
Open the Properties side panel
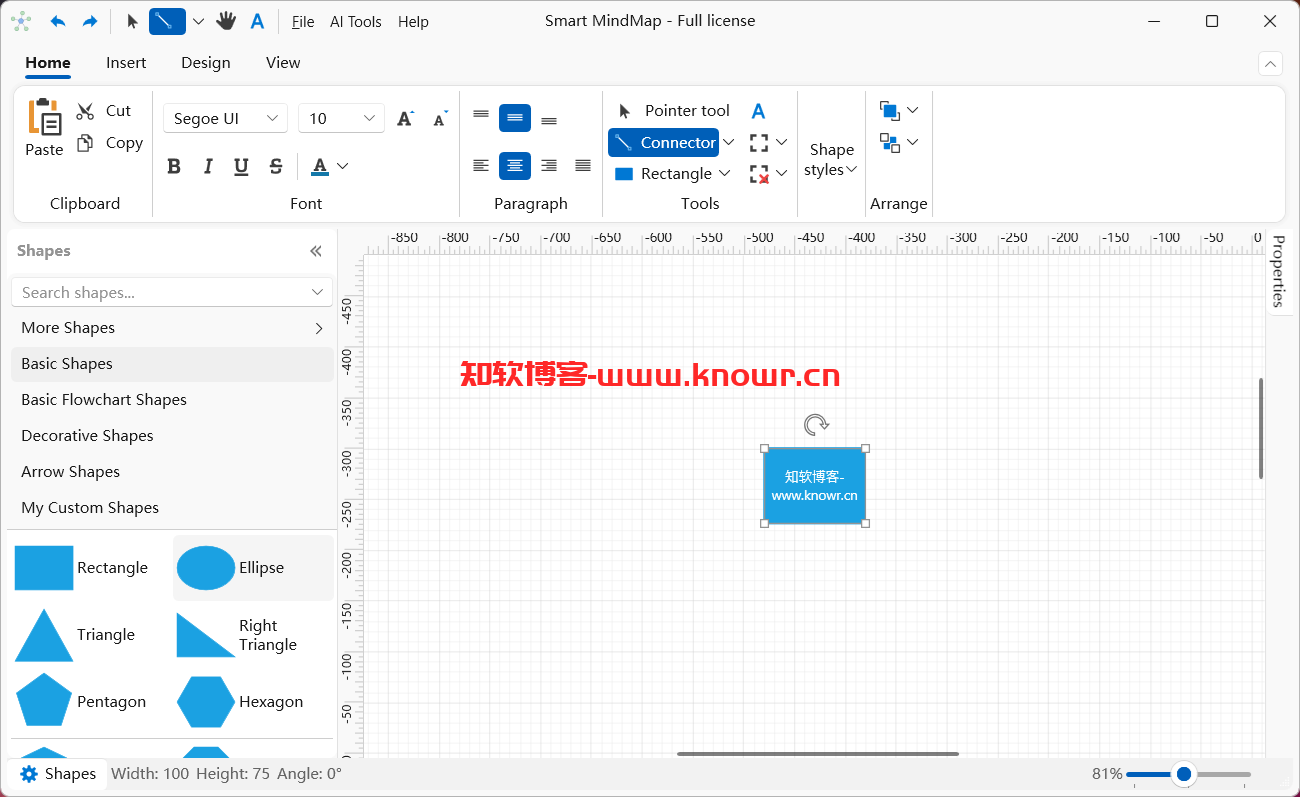coord(1278,271)
